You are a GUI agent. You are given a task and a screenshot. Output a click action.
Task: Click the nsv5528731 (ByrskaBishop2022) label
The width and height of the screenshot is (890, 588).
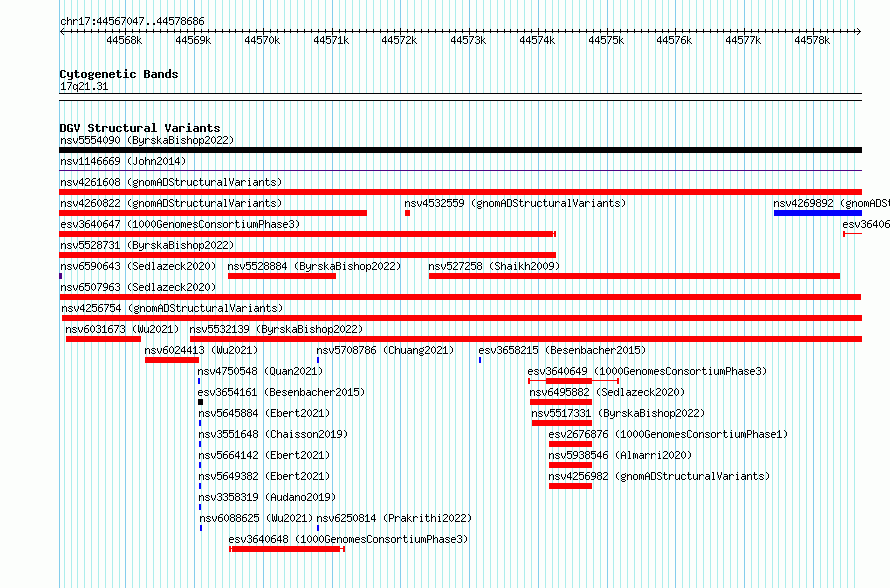147,245
